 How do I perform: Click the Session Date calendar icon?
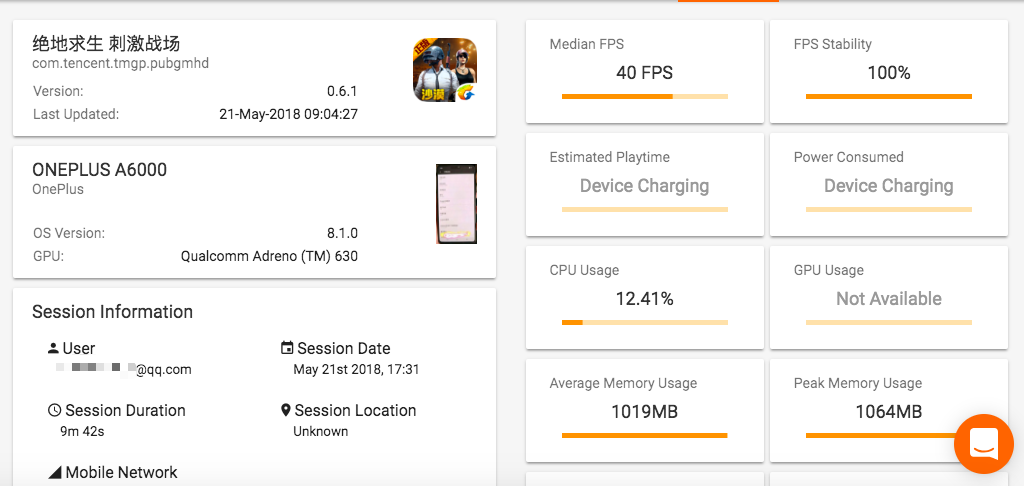[x=287, y=348]
